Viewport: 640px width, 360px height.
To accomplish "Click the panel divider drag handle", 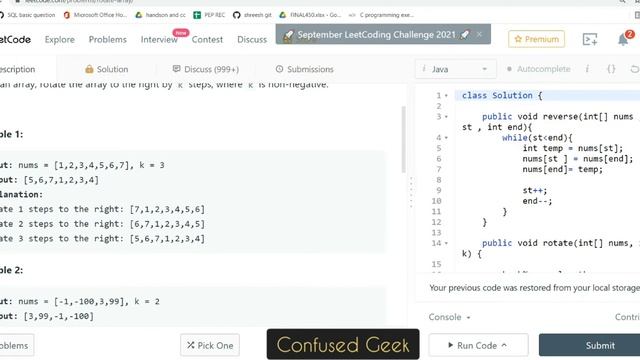I will pos(411,192).
